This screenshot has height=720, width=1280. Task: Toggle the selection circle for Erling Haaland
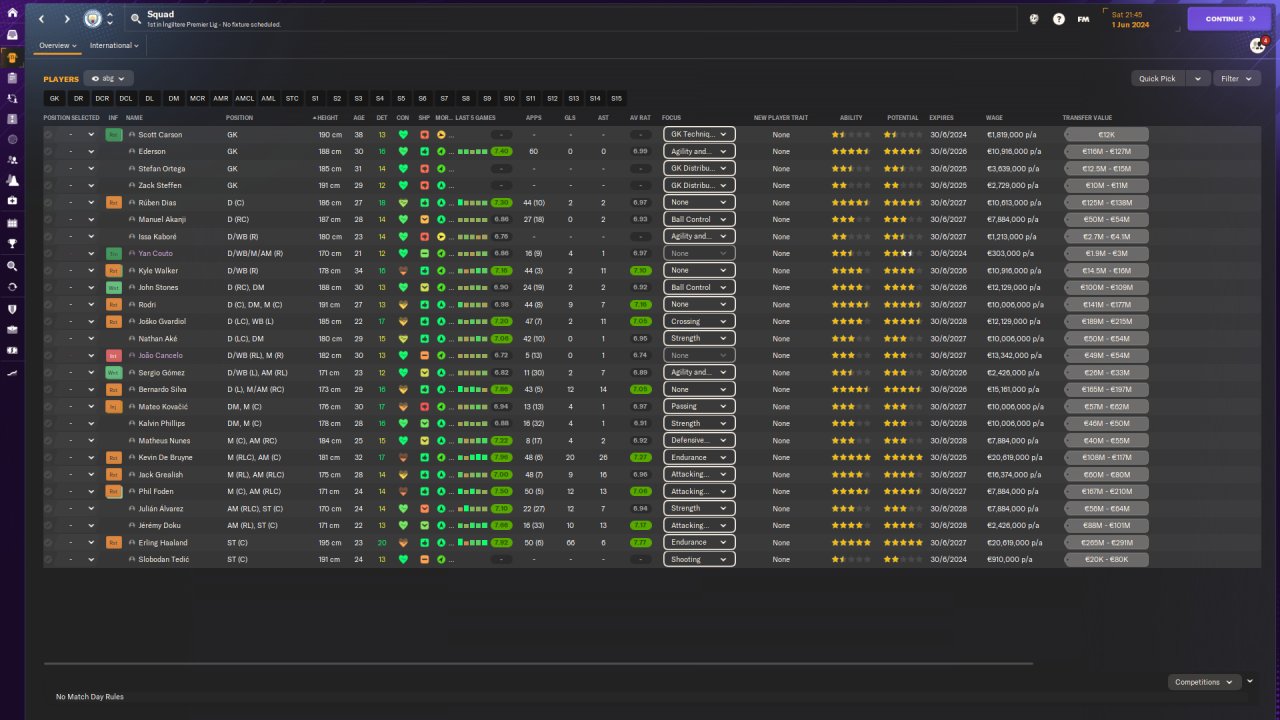click(x=48, y=542)
